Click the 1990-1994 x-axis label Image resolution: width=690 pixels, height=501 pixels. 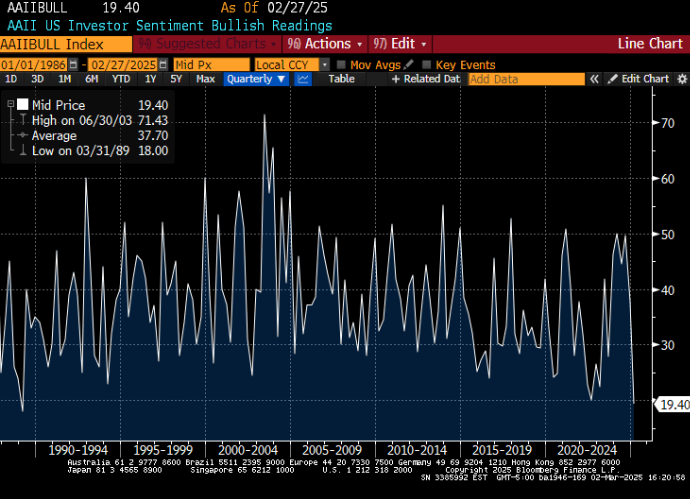(x=78, y=450)
